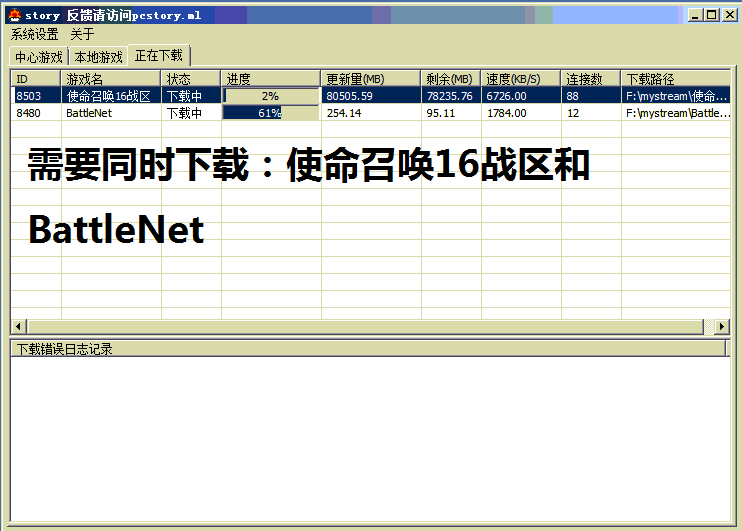742x531 pixels.
Task: Click the BattleNet game name cell
Action: 89,113
